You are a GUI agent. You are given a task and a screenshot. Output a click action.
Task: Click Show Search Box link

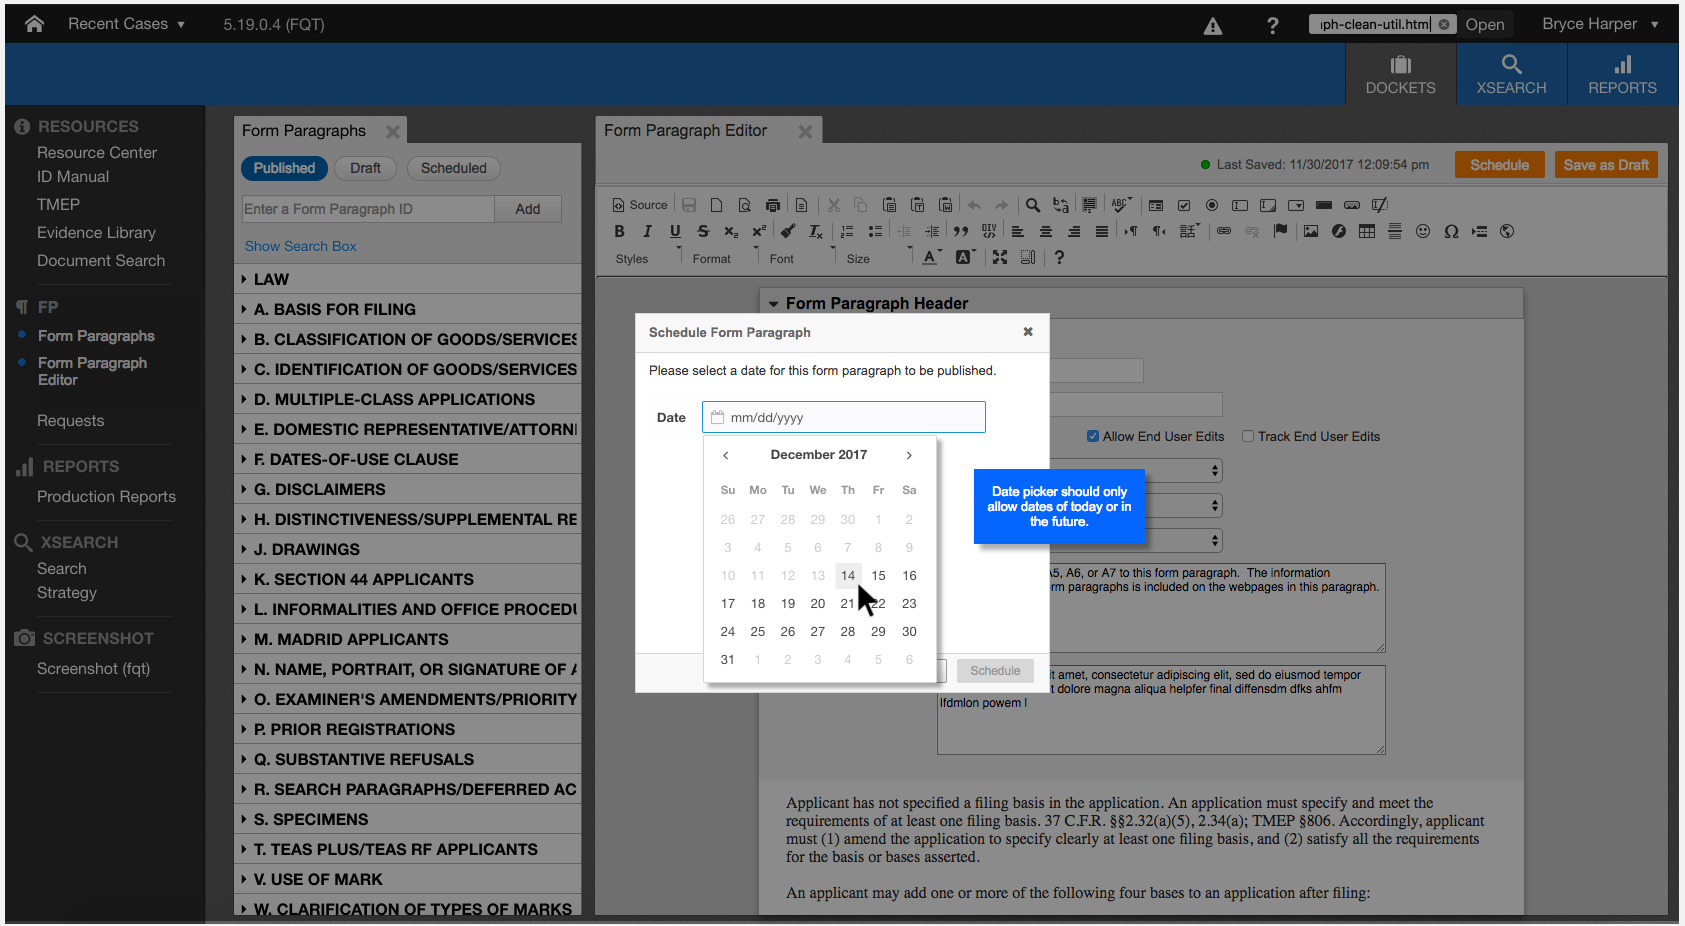tap(300, 246)
